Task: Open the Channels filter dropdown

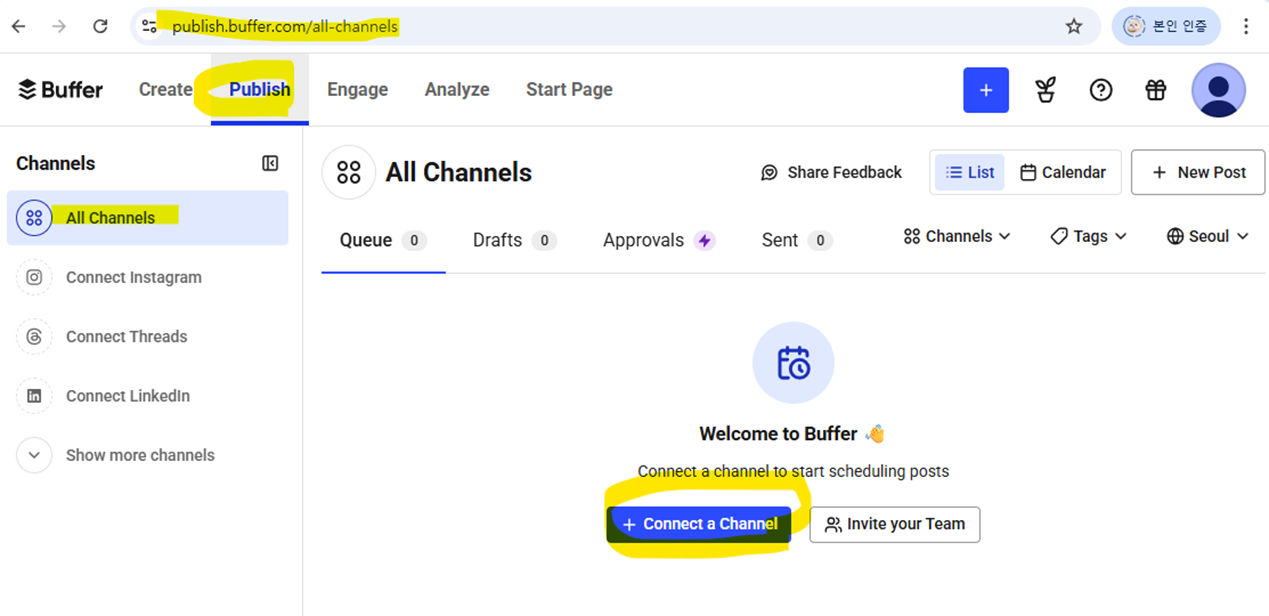Action: tap(957, 237)
